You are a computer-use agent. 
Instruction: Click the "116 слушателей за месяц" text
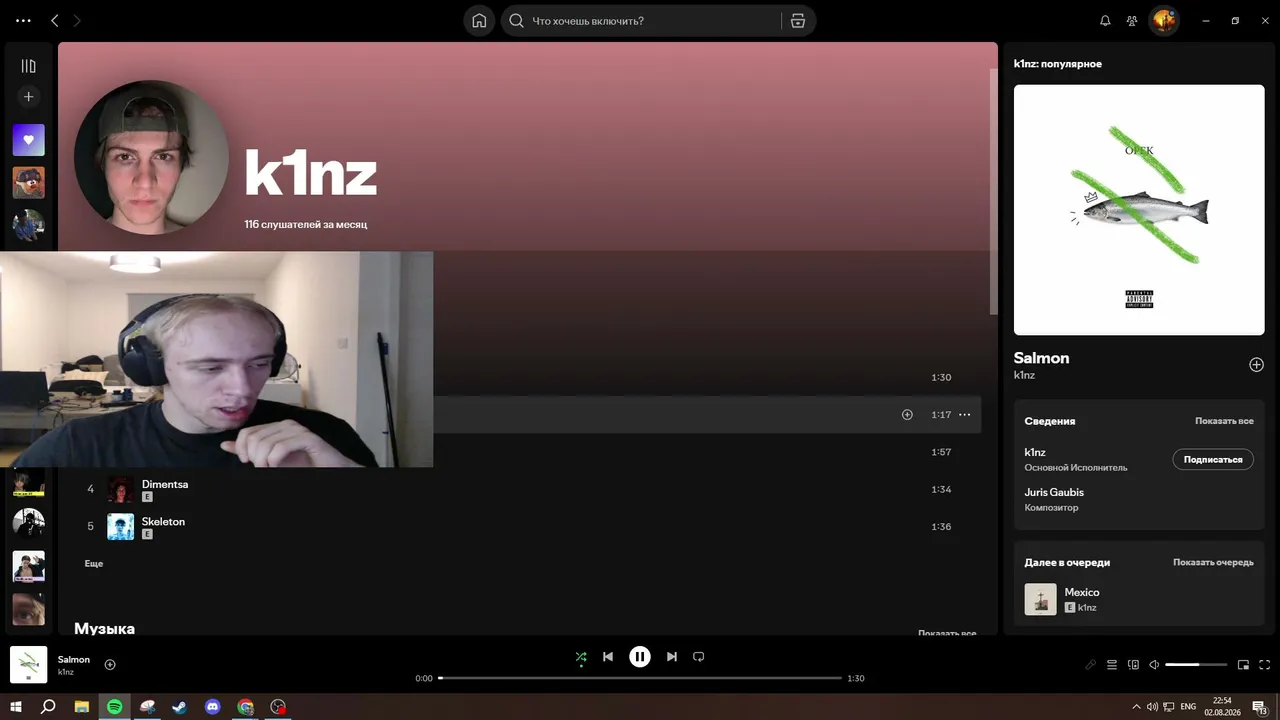[x=306, y=225]
